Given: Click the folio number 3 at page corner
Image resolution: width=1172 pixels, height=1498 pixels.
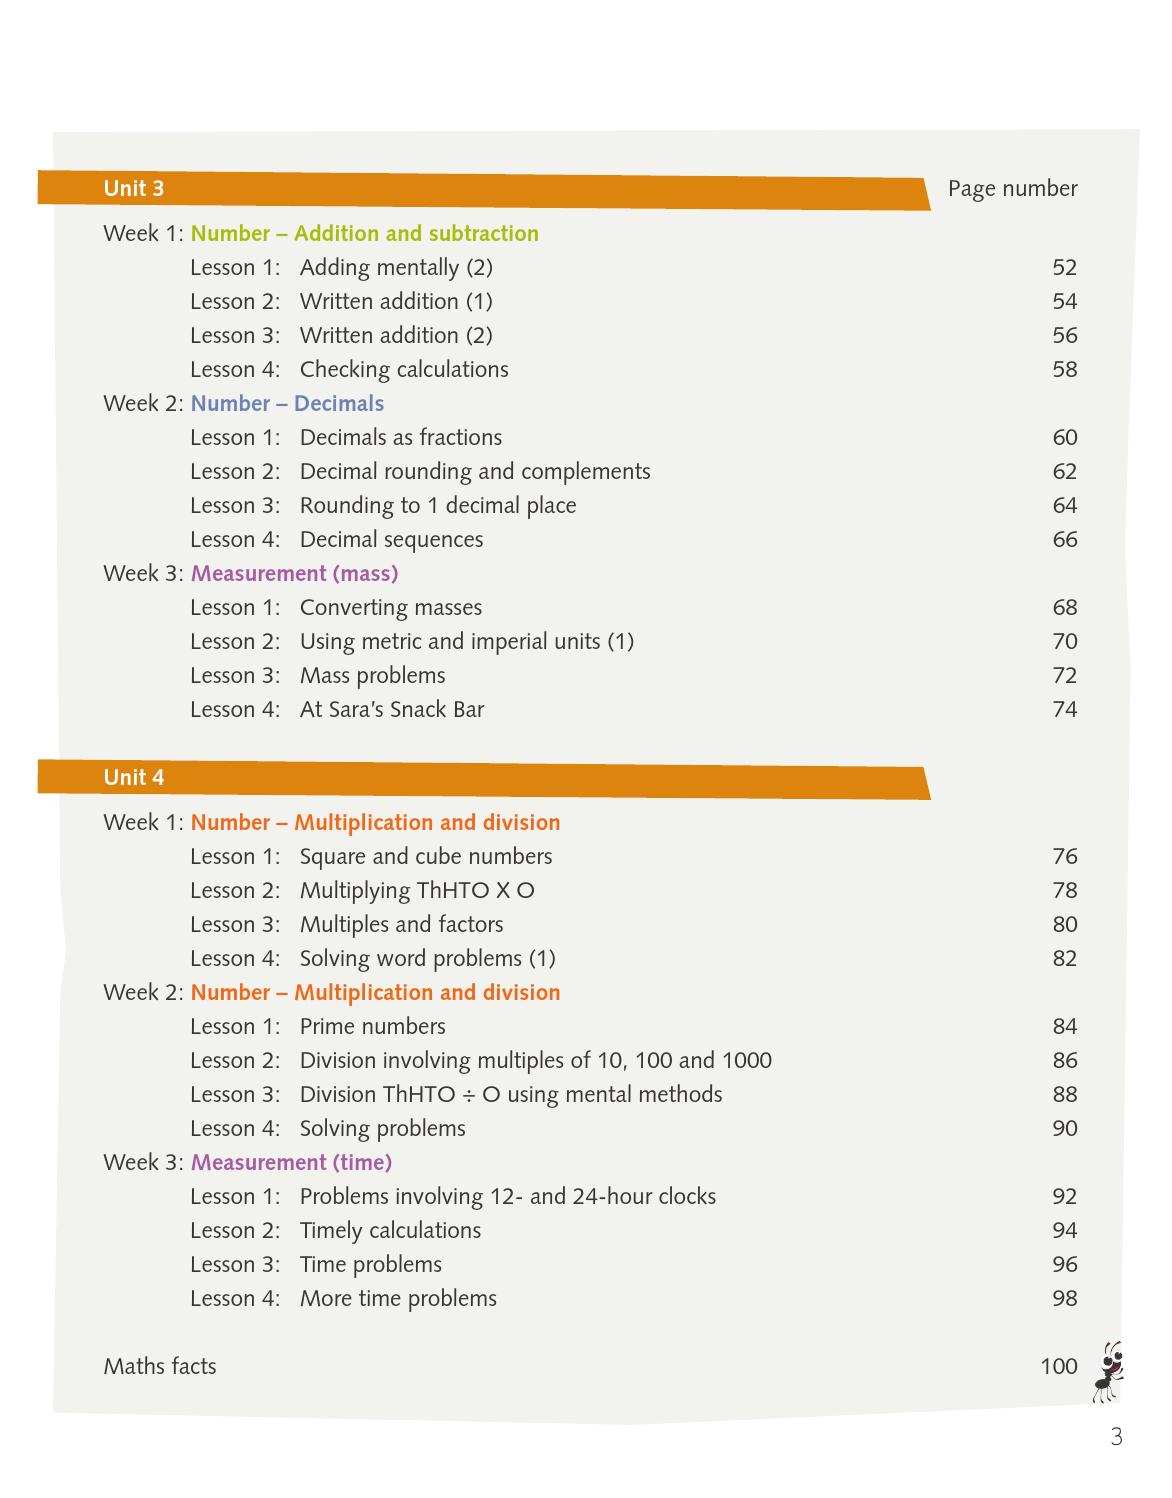Looking at the screenshot, I should 1116,1437.
